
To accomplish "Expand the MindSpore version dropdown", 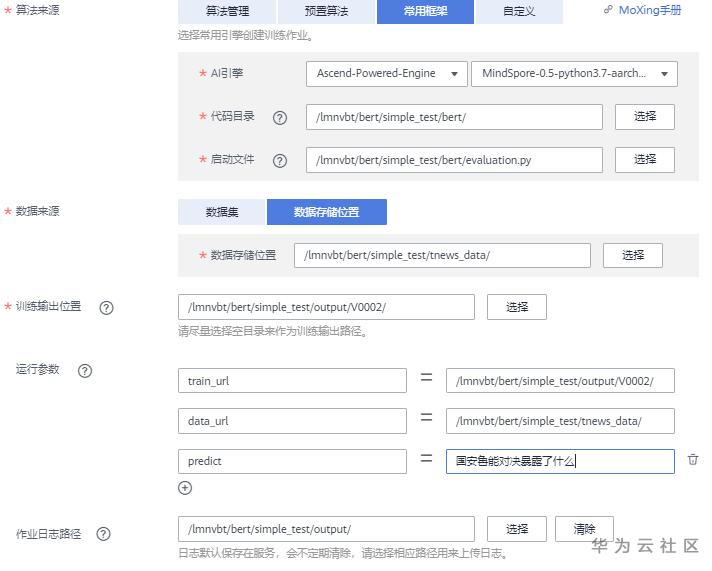I will click(x=579, y=74).
